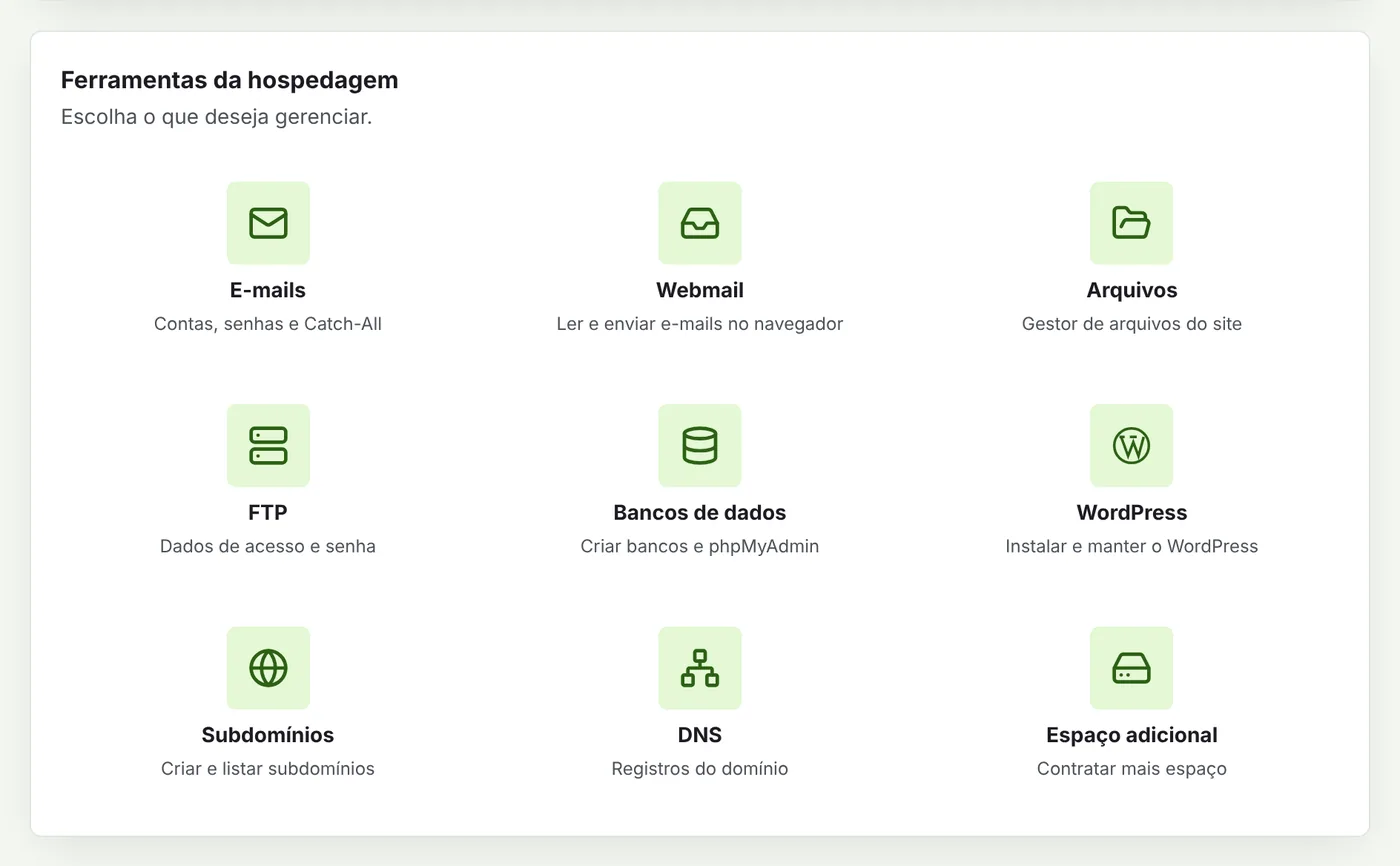Viewport: 1400px width, 866px height.
Task: Select 'Criar bancos e phpMyAdmin' text
Action: click(700, 546)
